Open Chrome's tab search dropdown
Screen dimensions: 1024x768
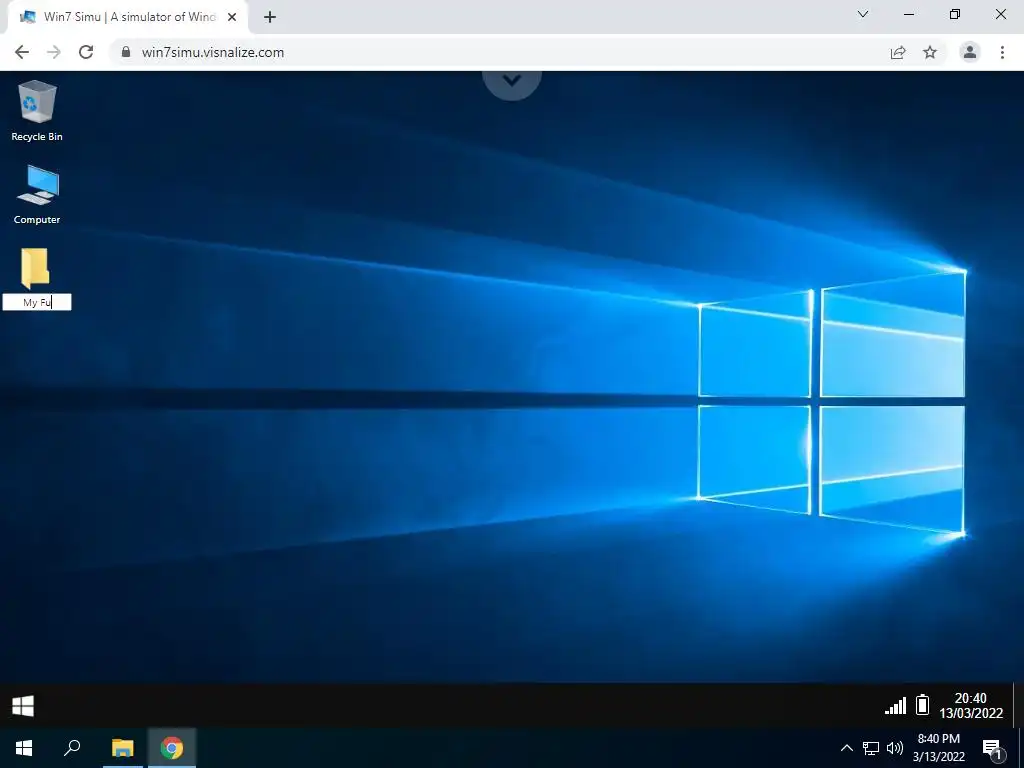click(x=863, y=14)
